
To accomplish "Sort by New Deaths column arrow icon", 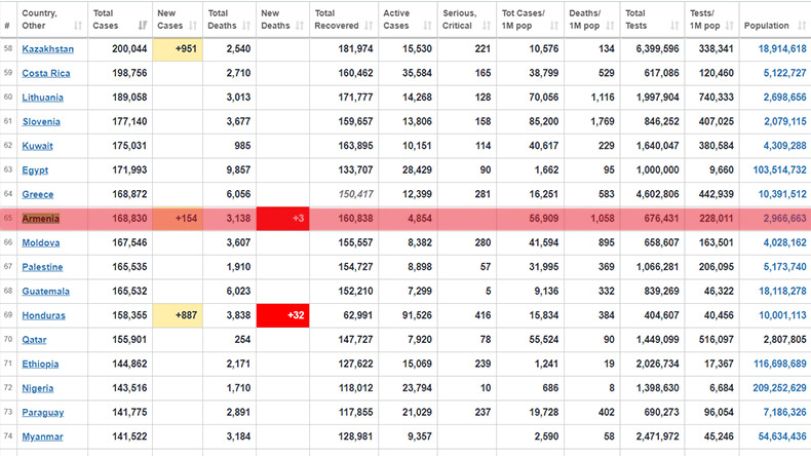I will pos(299,25).
